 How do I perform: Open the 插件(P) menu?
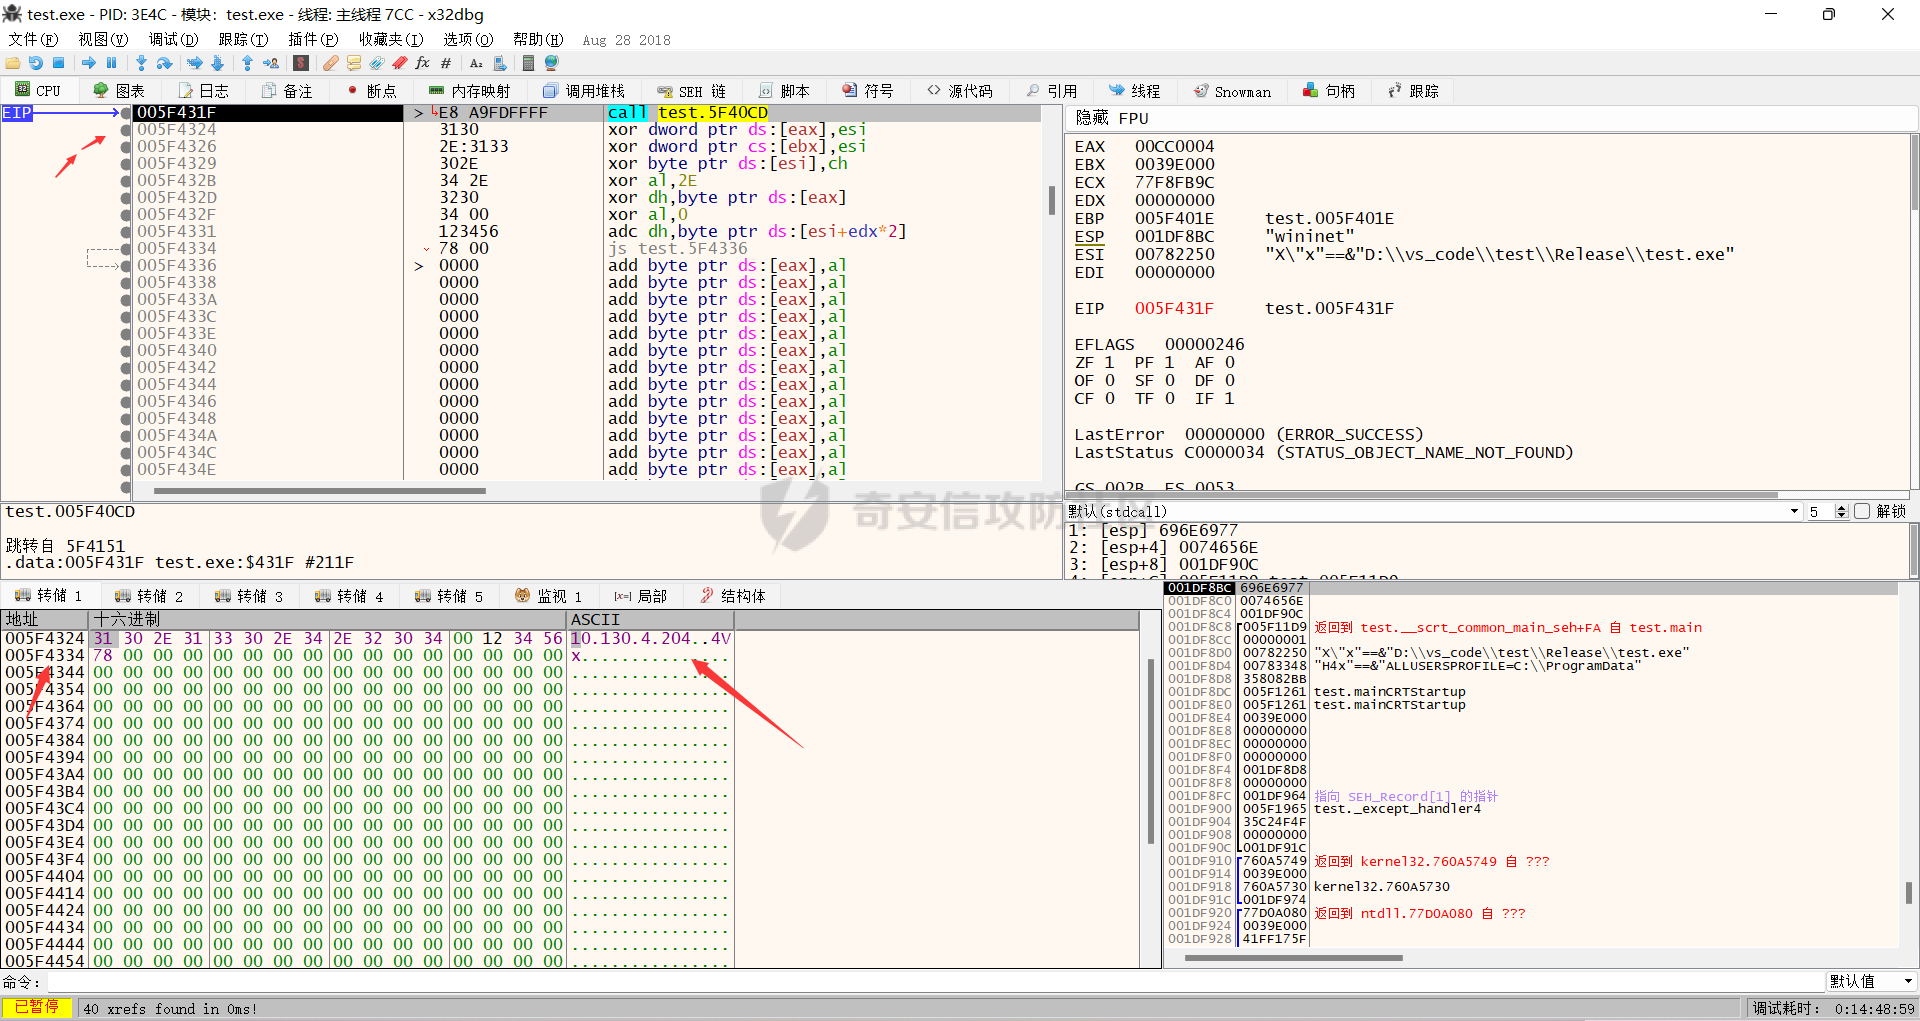click(313, 39)
